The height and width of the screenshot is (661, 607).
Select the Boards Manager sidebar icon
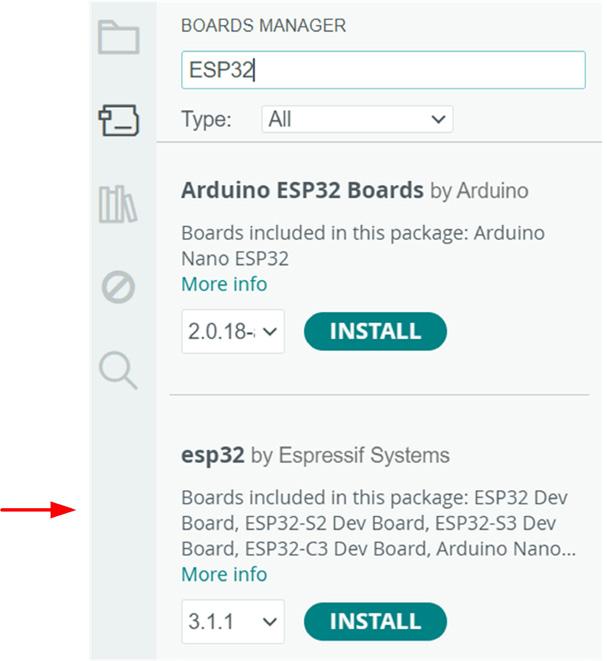(118, 121)
